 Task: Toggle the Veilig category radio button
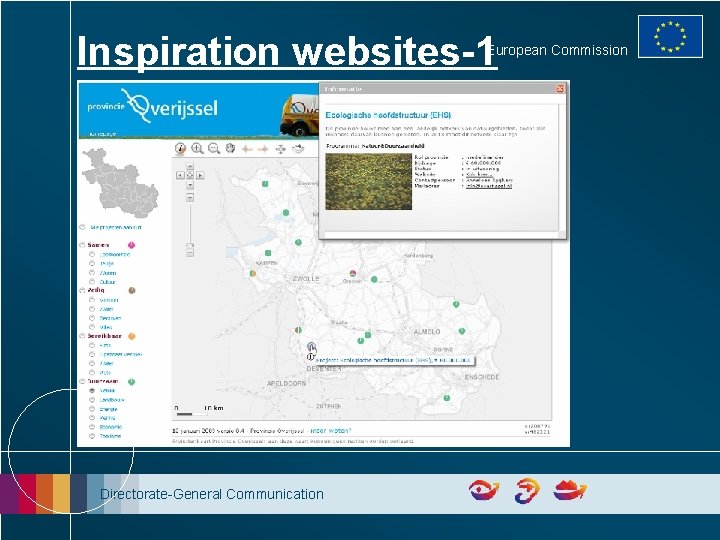82,290
